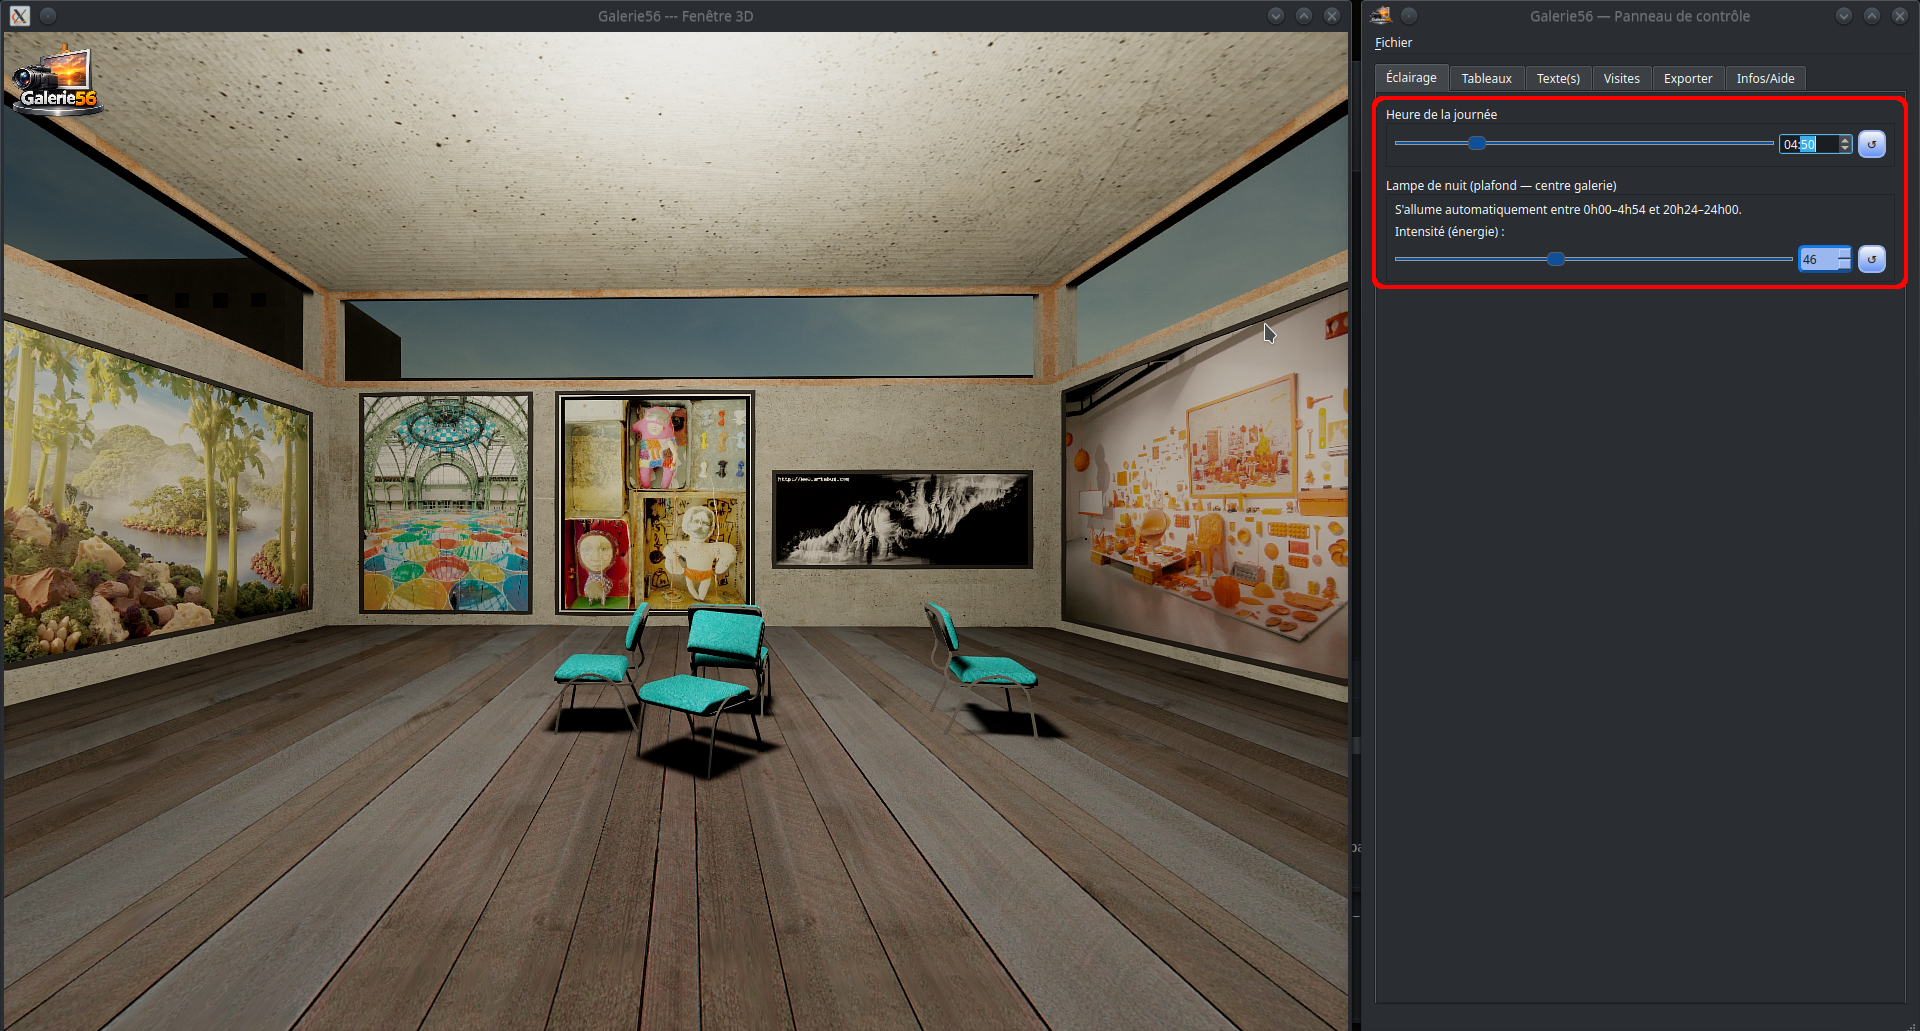Image resolution: width=1920 pixels, height=1031 pixels.
Task: Open the X window menu icon of Fenêtre 3D
Action: pos(20,16)
